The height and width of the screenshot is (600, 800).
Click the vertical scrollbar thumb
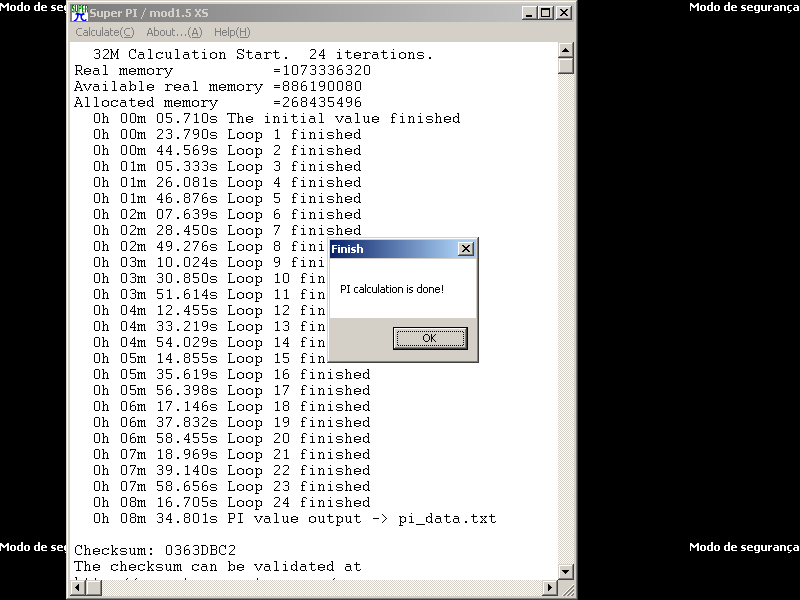[x=565, y=66]
